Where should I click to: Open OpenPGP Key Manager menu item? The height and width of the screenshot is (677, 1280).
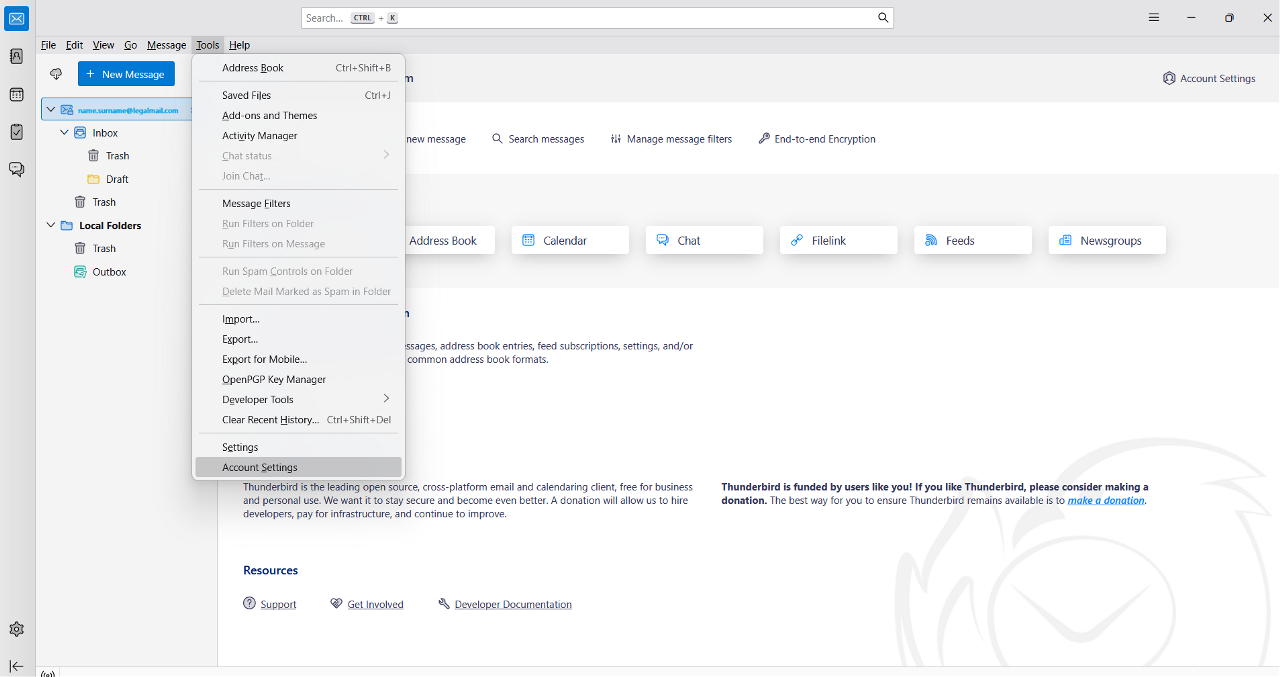coord(274,379)
